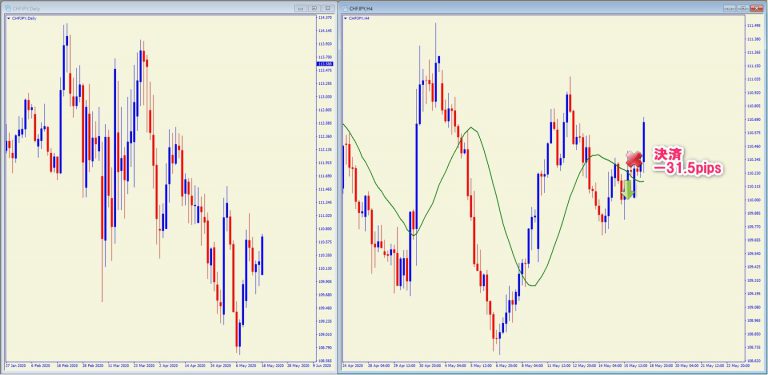Click the last blue candle on the H4 chart
Viewport: 768px width, 375px height.
(644, 142)
